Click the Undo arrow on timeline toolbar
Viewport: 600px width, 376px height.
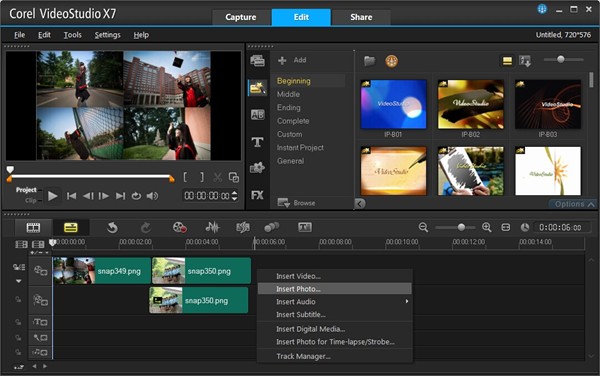tap(112, 228)
